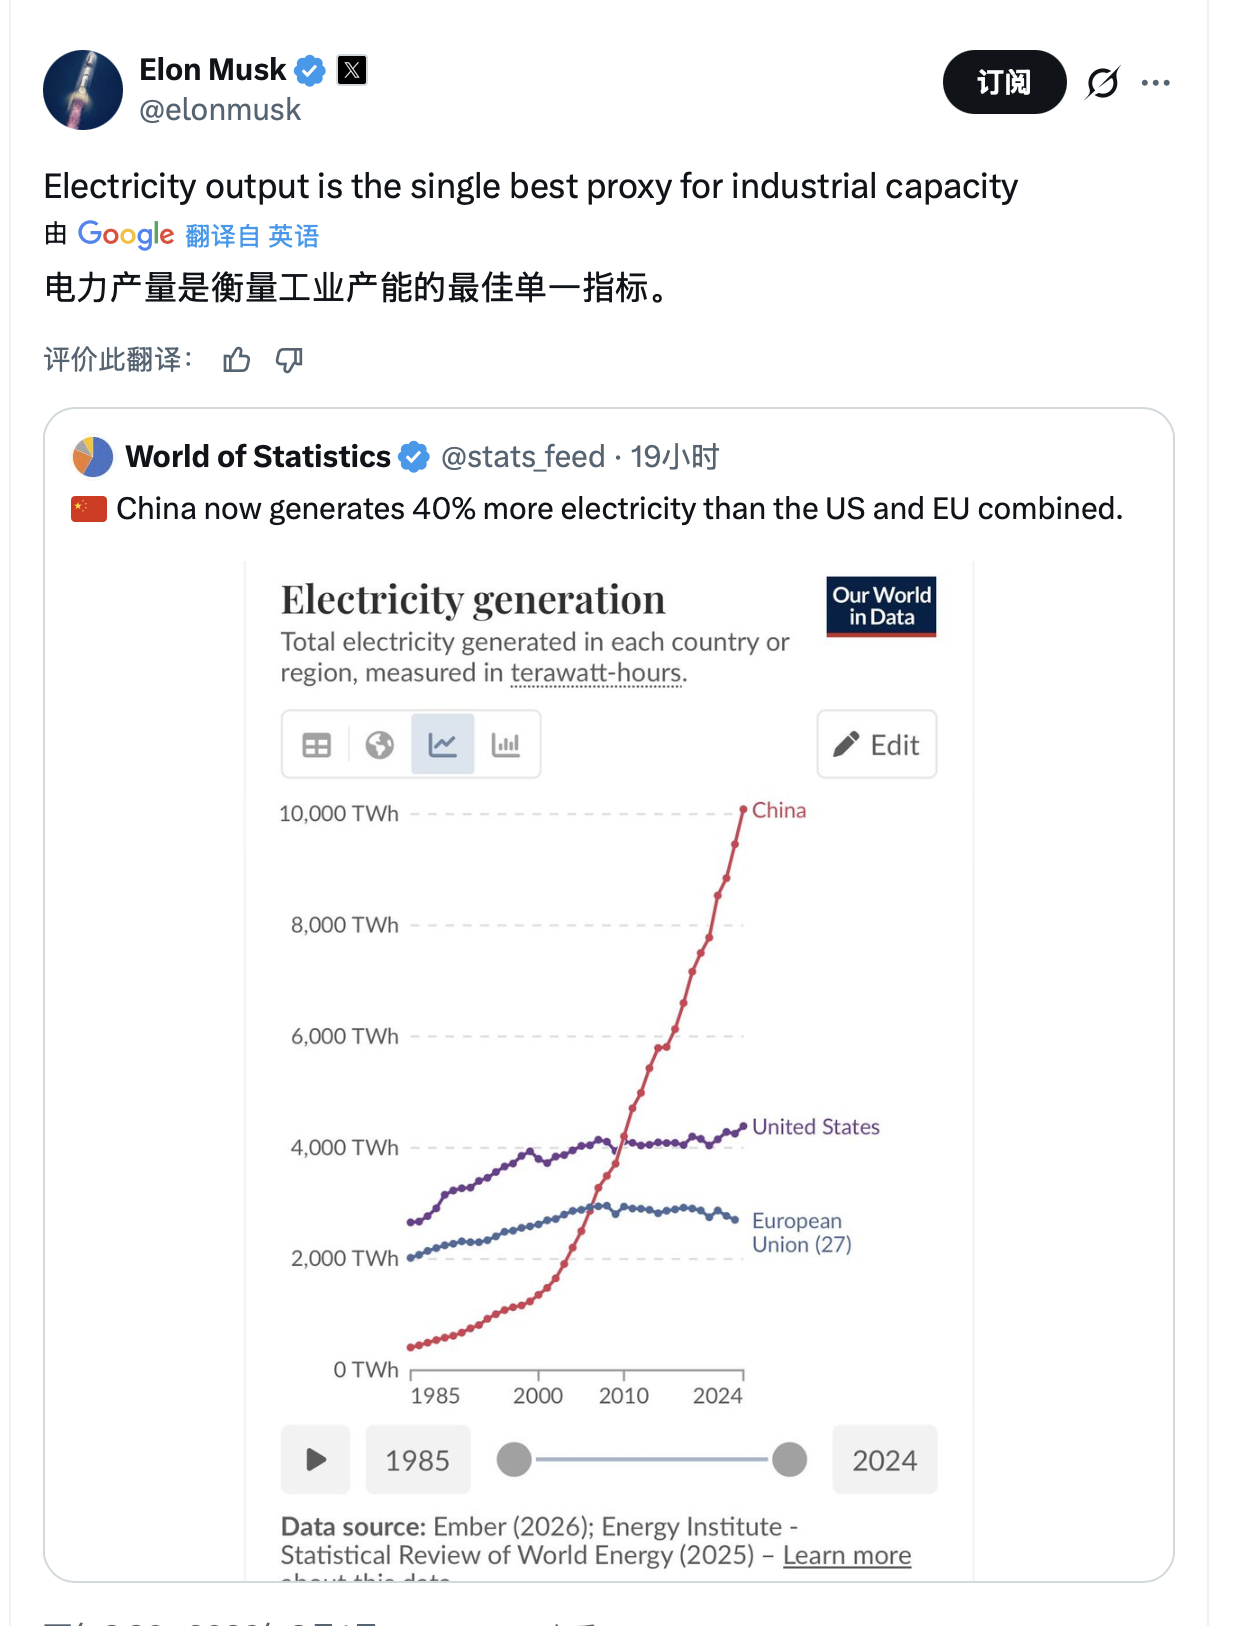
Task: Open Elon Musk's rocket profile avatar
Action: tap(83, 90)
